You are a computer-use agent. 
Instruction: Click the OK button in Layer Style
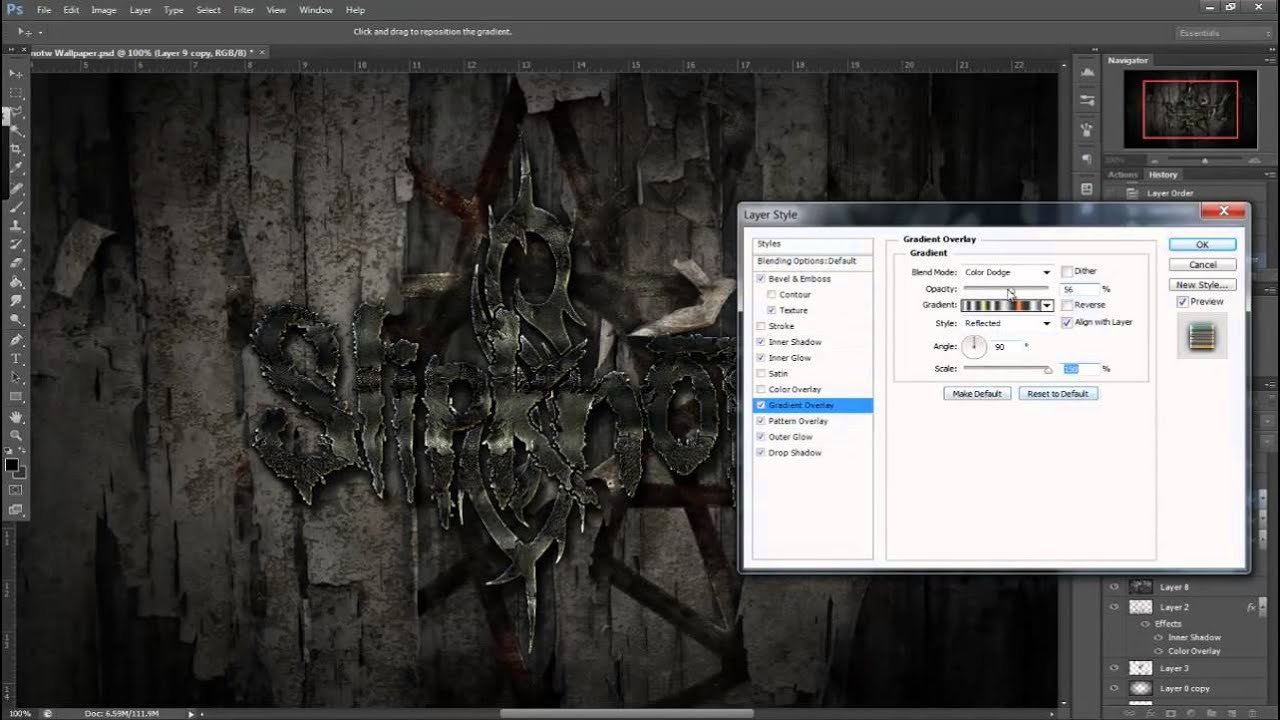pos(1202,244)
